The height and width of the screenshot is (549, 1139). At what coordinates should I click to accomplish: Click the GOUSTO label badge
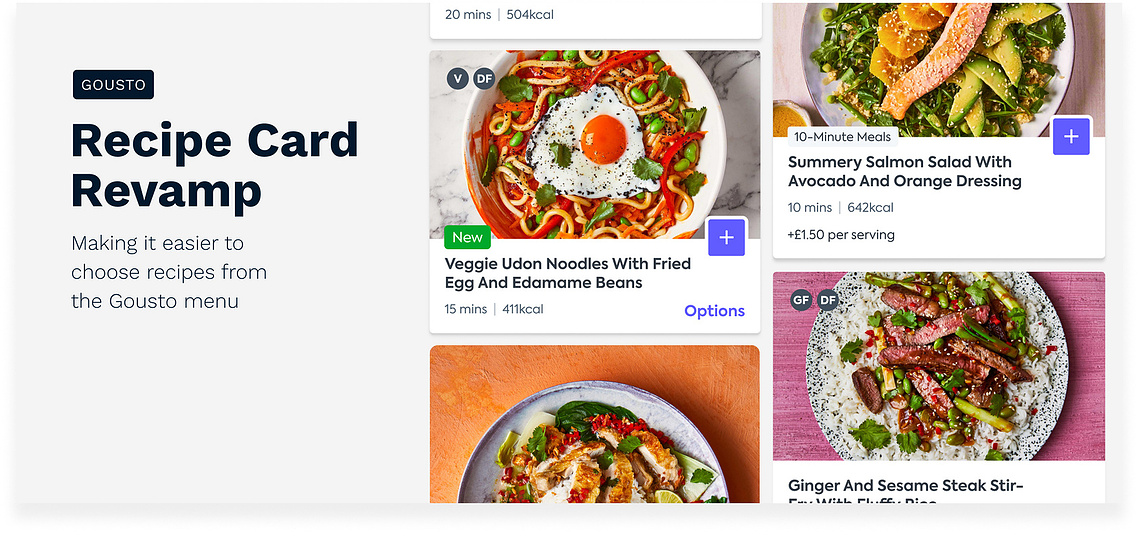pyautogui.click(x=113, y=85)
